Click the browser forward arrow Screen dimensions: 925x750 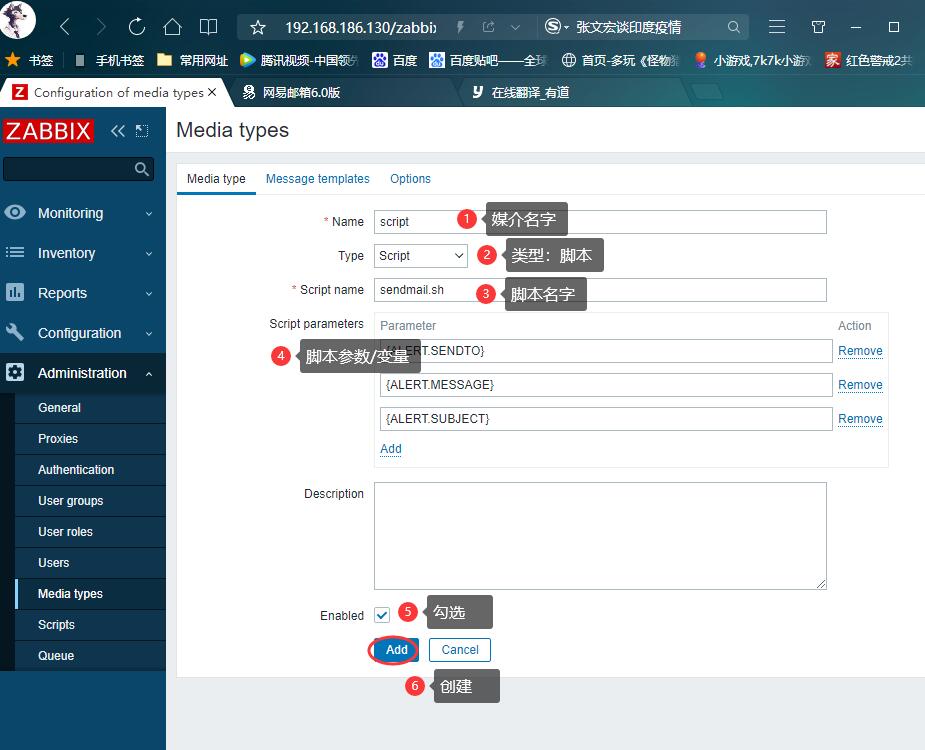point(101,27)
